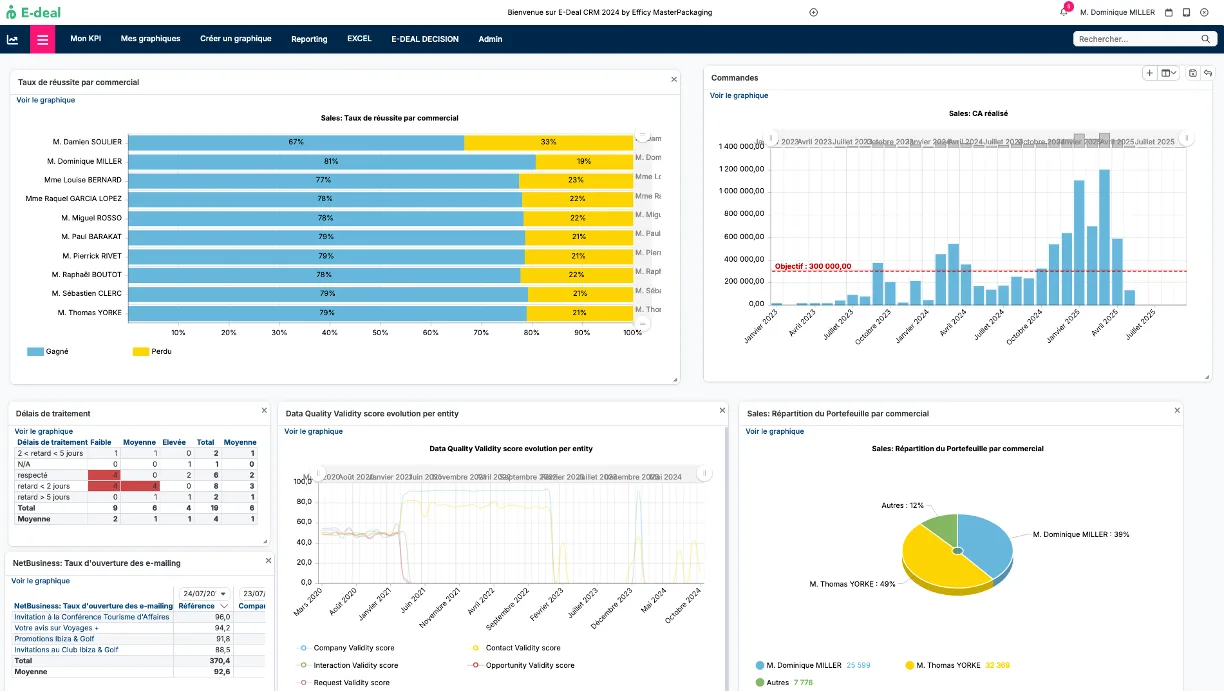Open notifications bell
Image resolution: width=1224 pixels, height=692 pixels.
[x=1064, y=12]
